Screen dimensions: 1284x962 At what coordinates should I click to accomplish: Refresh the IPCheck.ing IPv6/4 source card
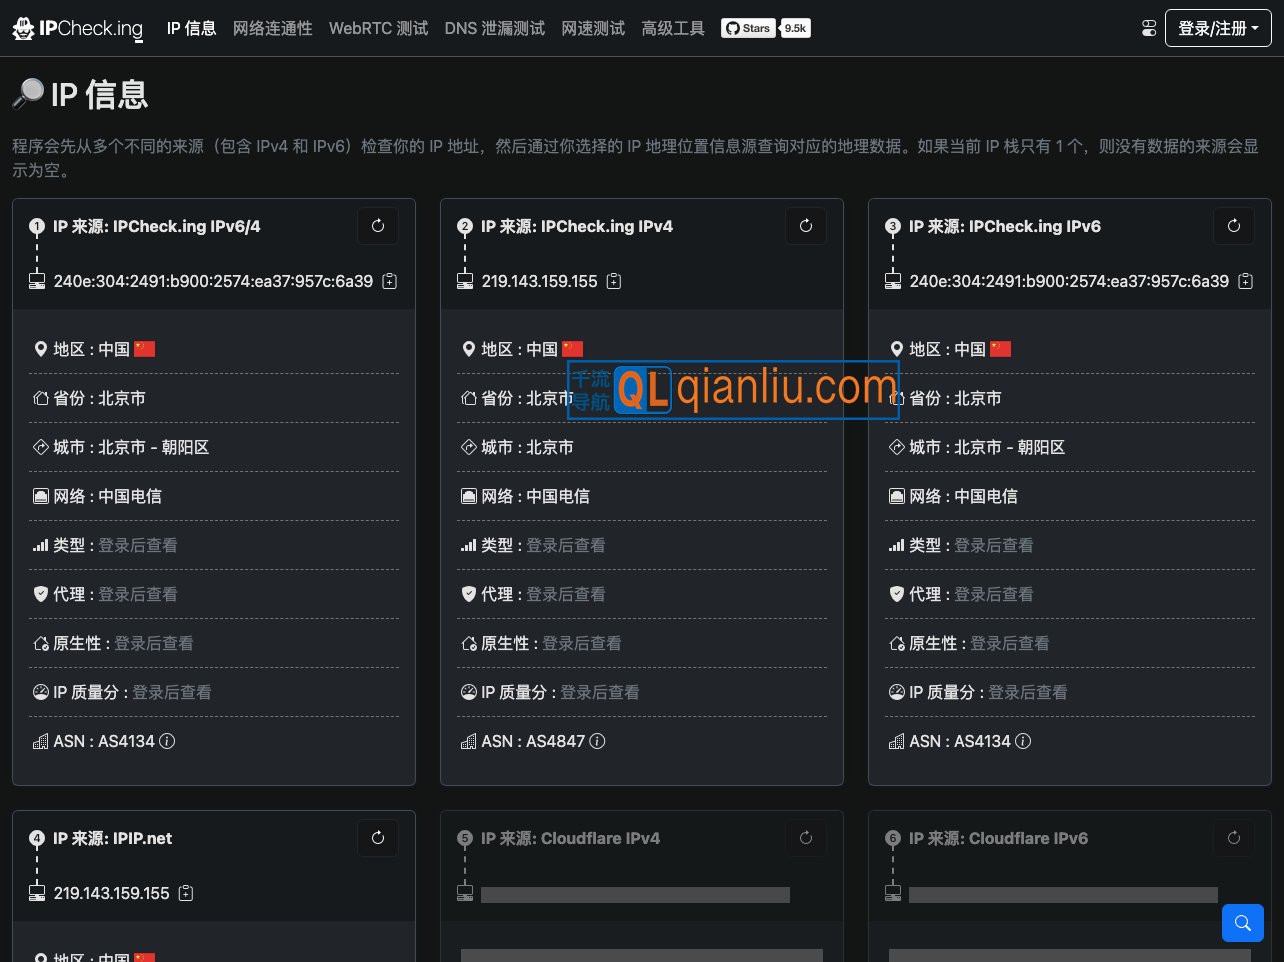point(378,226)
